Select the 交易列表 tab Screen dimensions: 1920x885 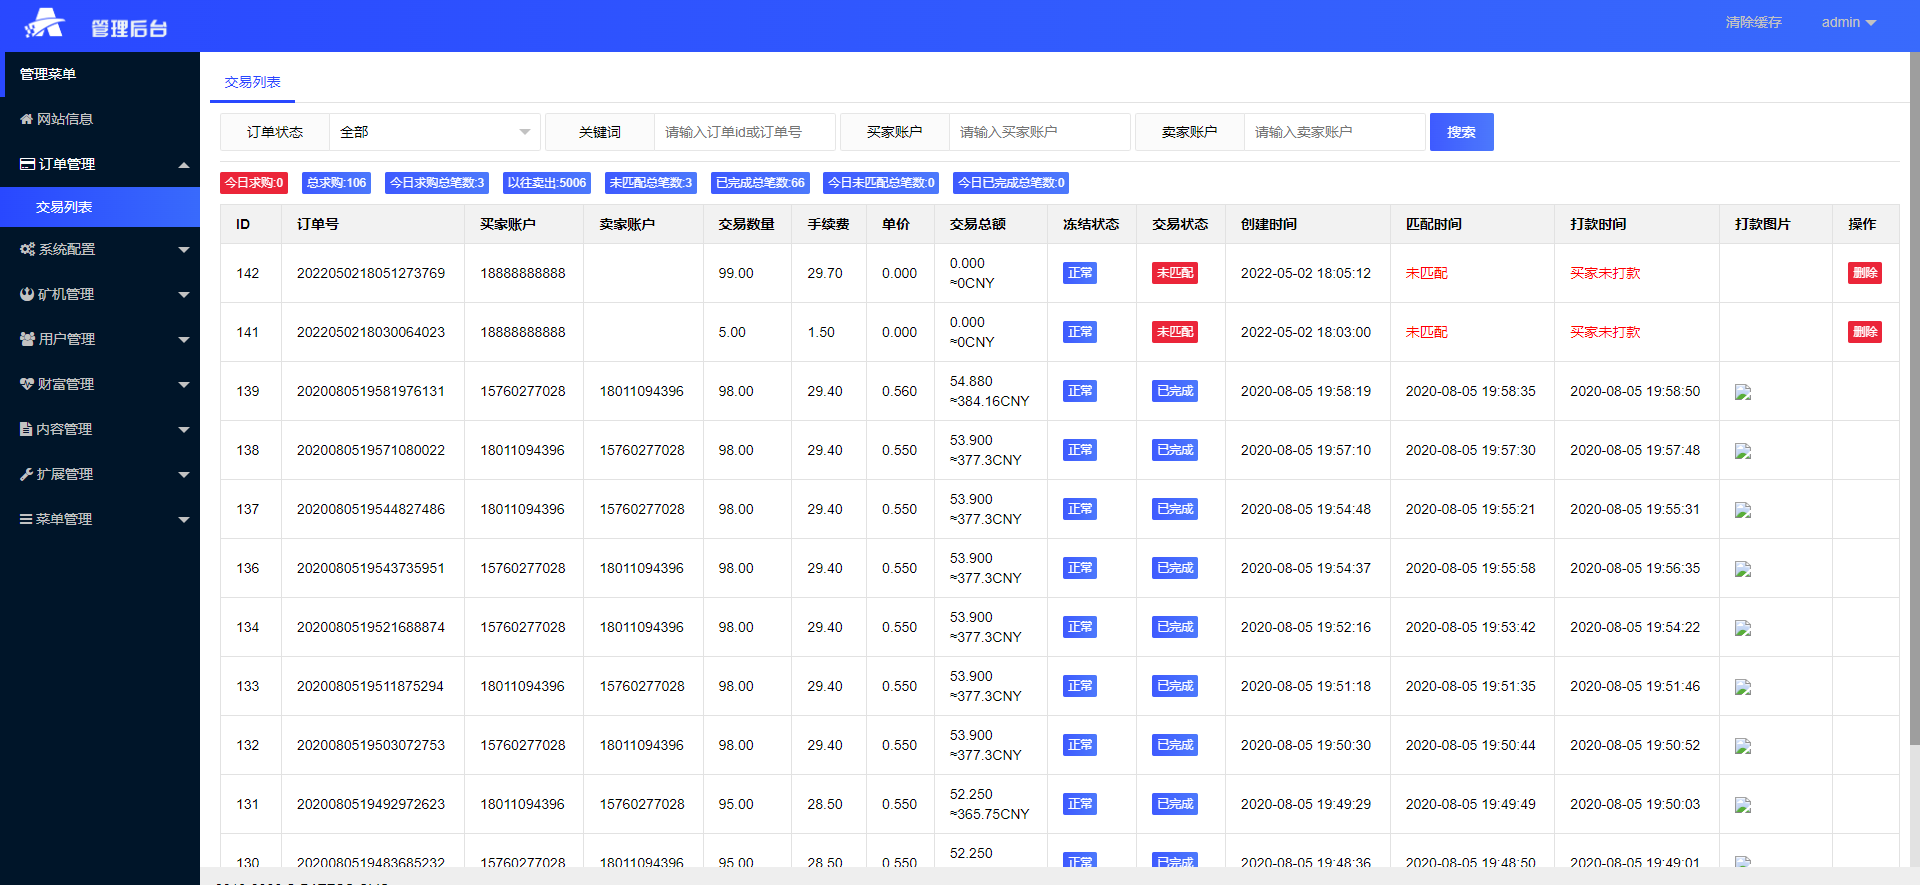coord(252,82)
